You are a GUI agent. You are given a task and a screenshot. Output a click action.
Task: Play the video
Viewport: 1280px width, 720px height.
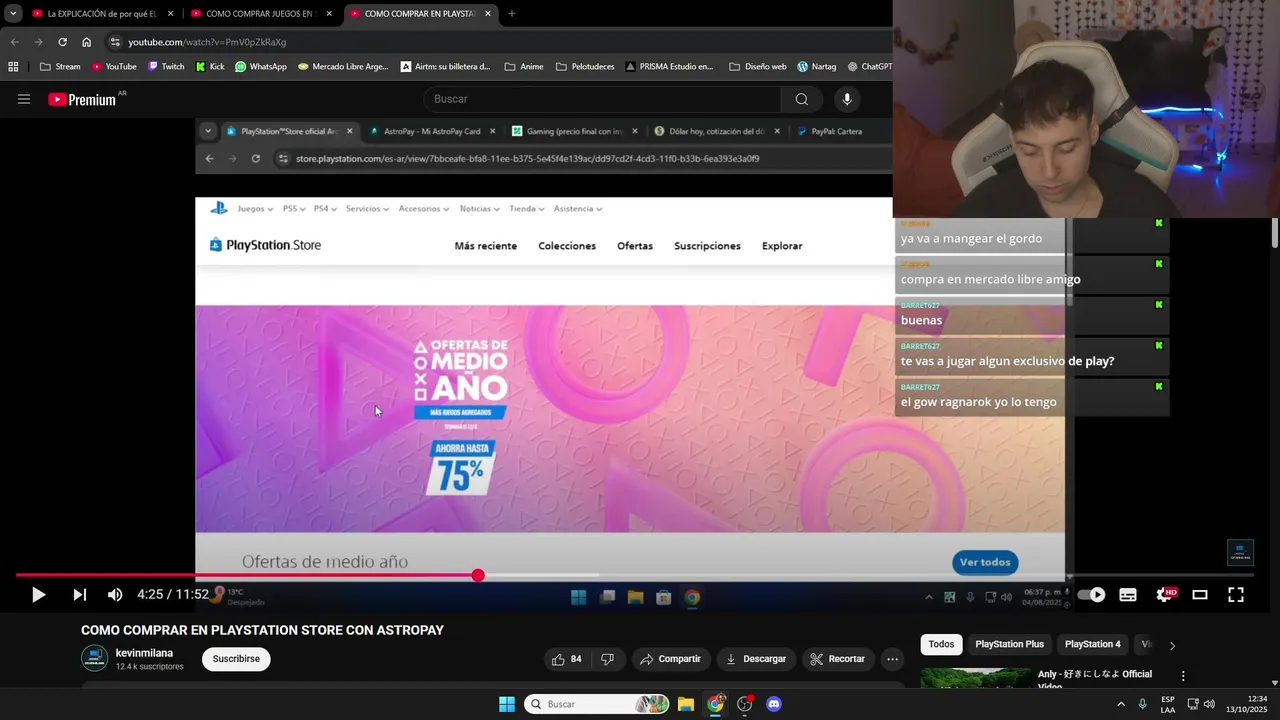coord(38,595)
